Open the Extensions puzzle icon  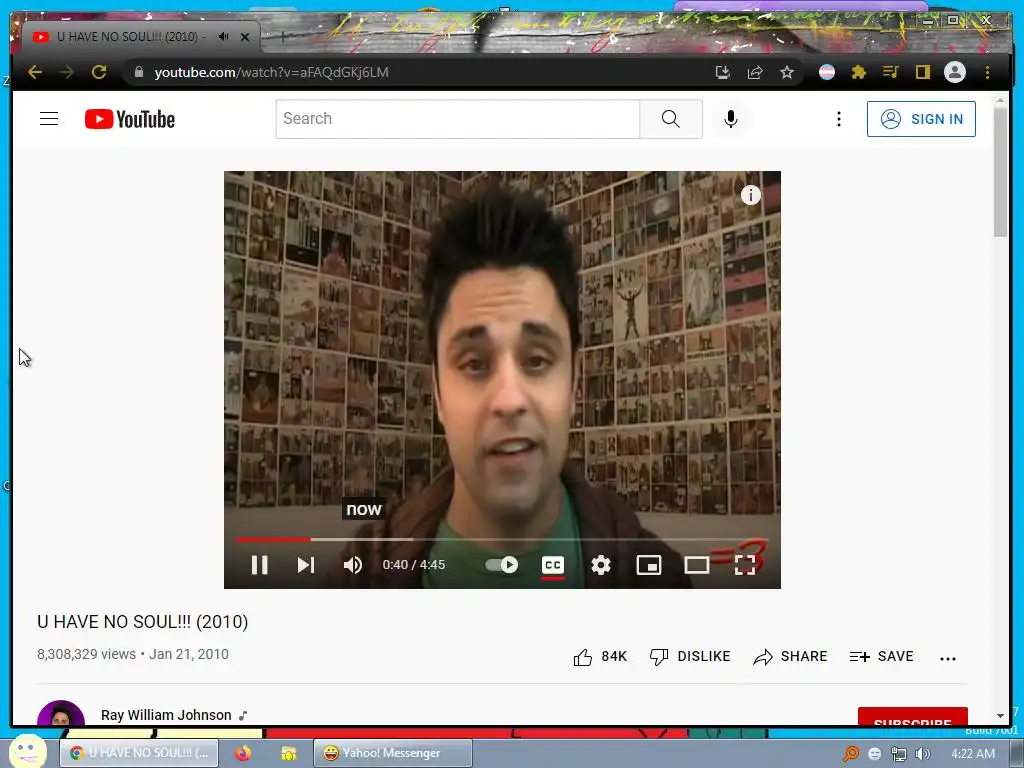pyautogui.click(x=859, y=72)
